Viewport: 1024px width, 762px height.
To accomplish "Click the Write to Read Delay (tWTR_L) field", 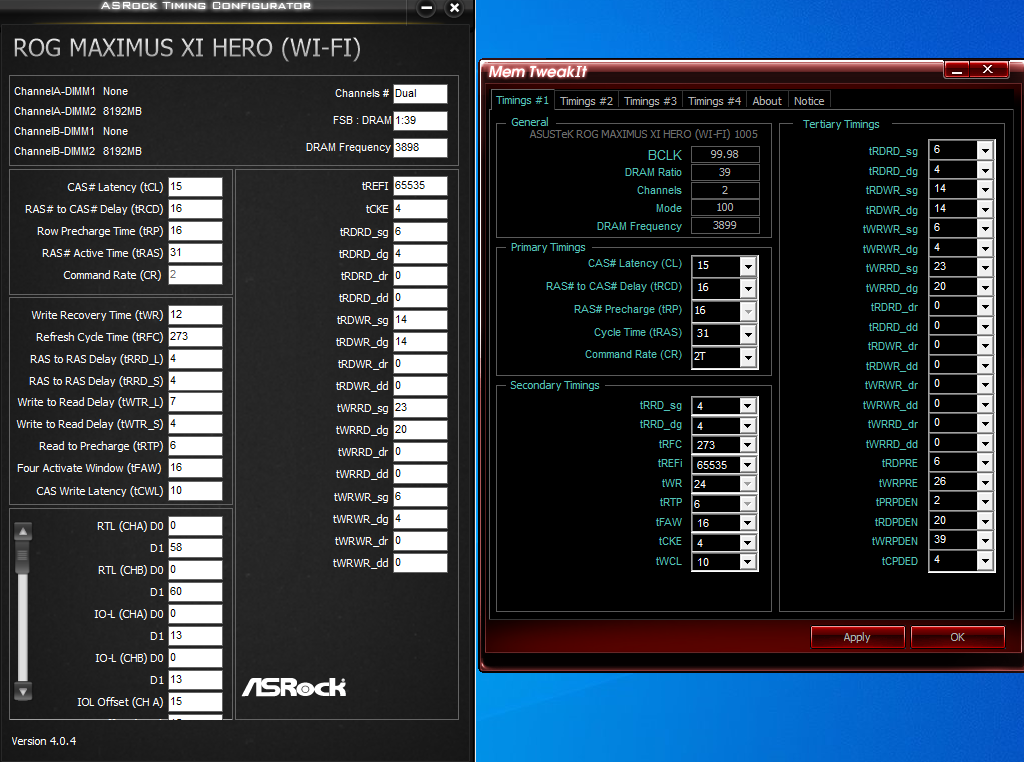I will click(195, 402).
